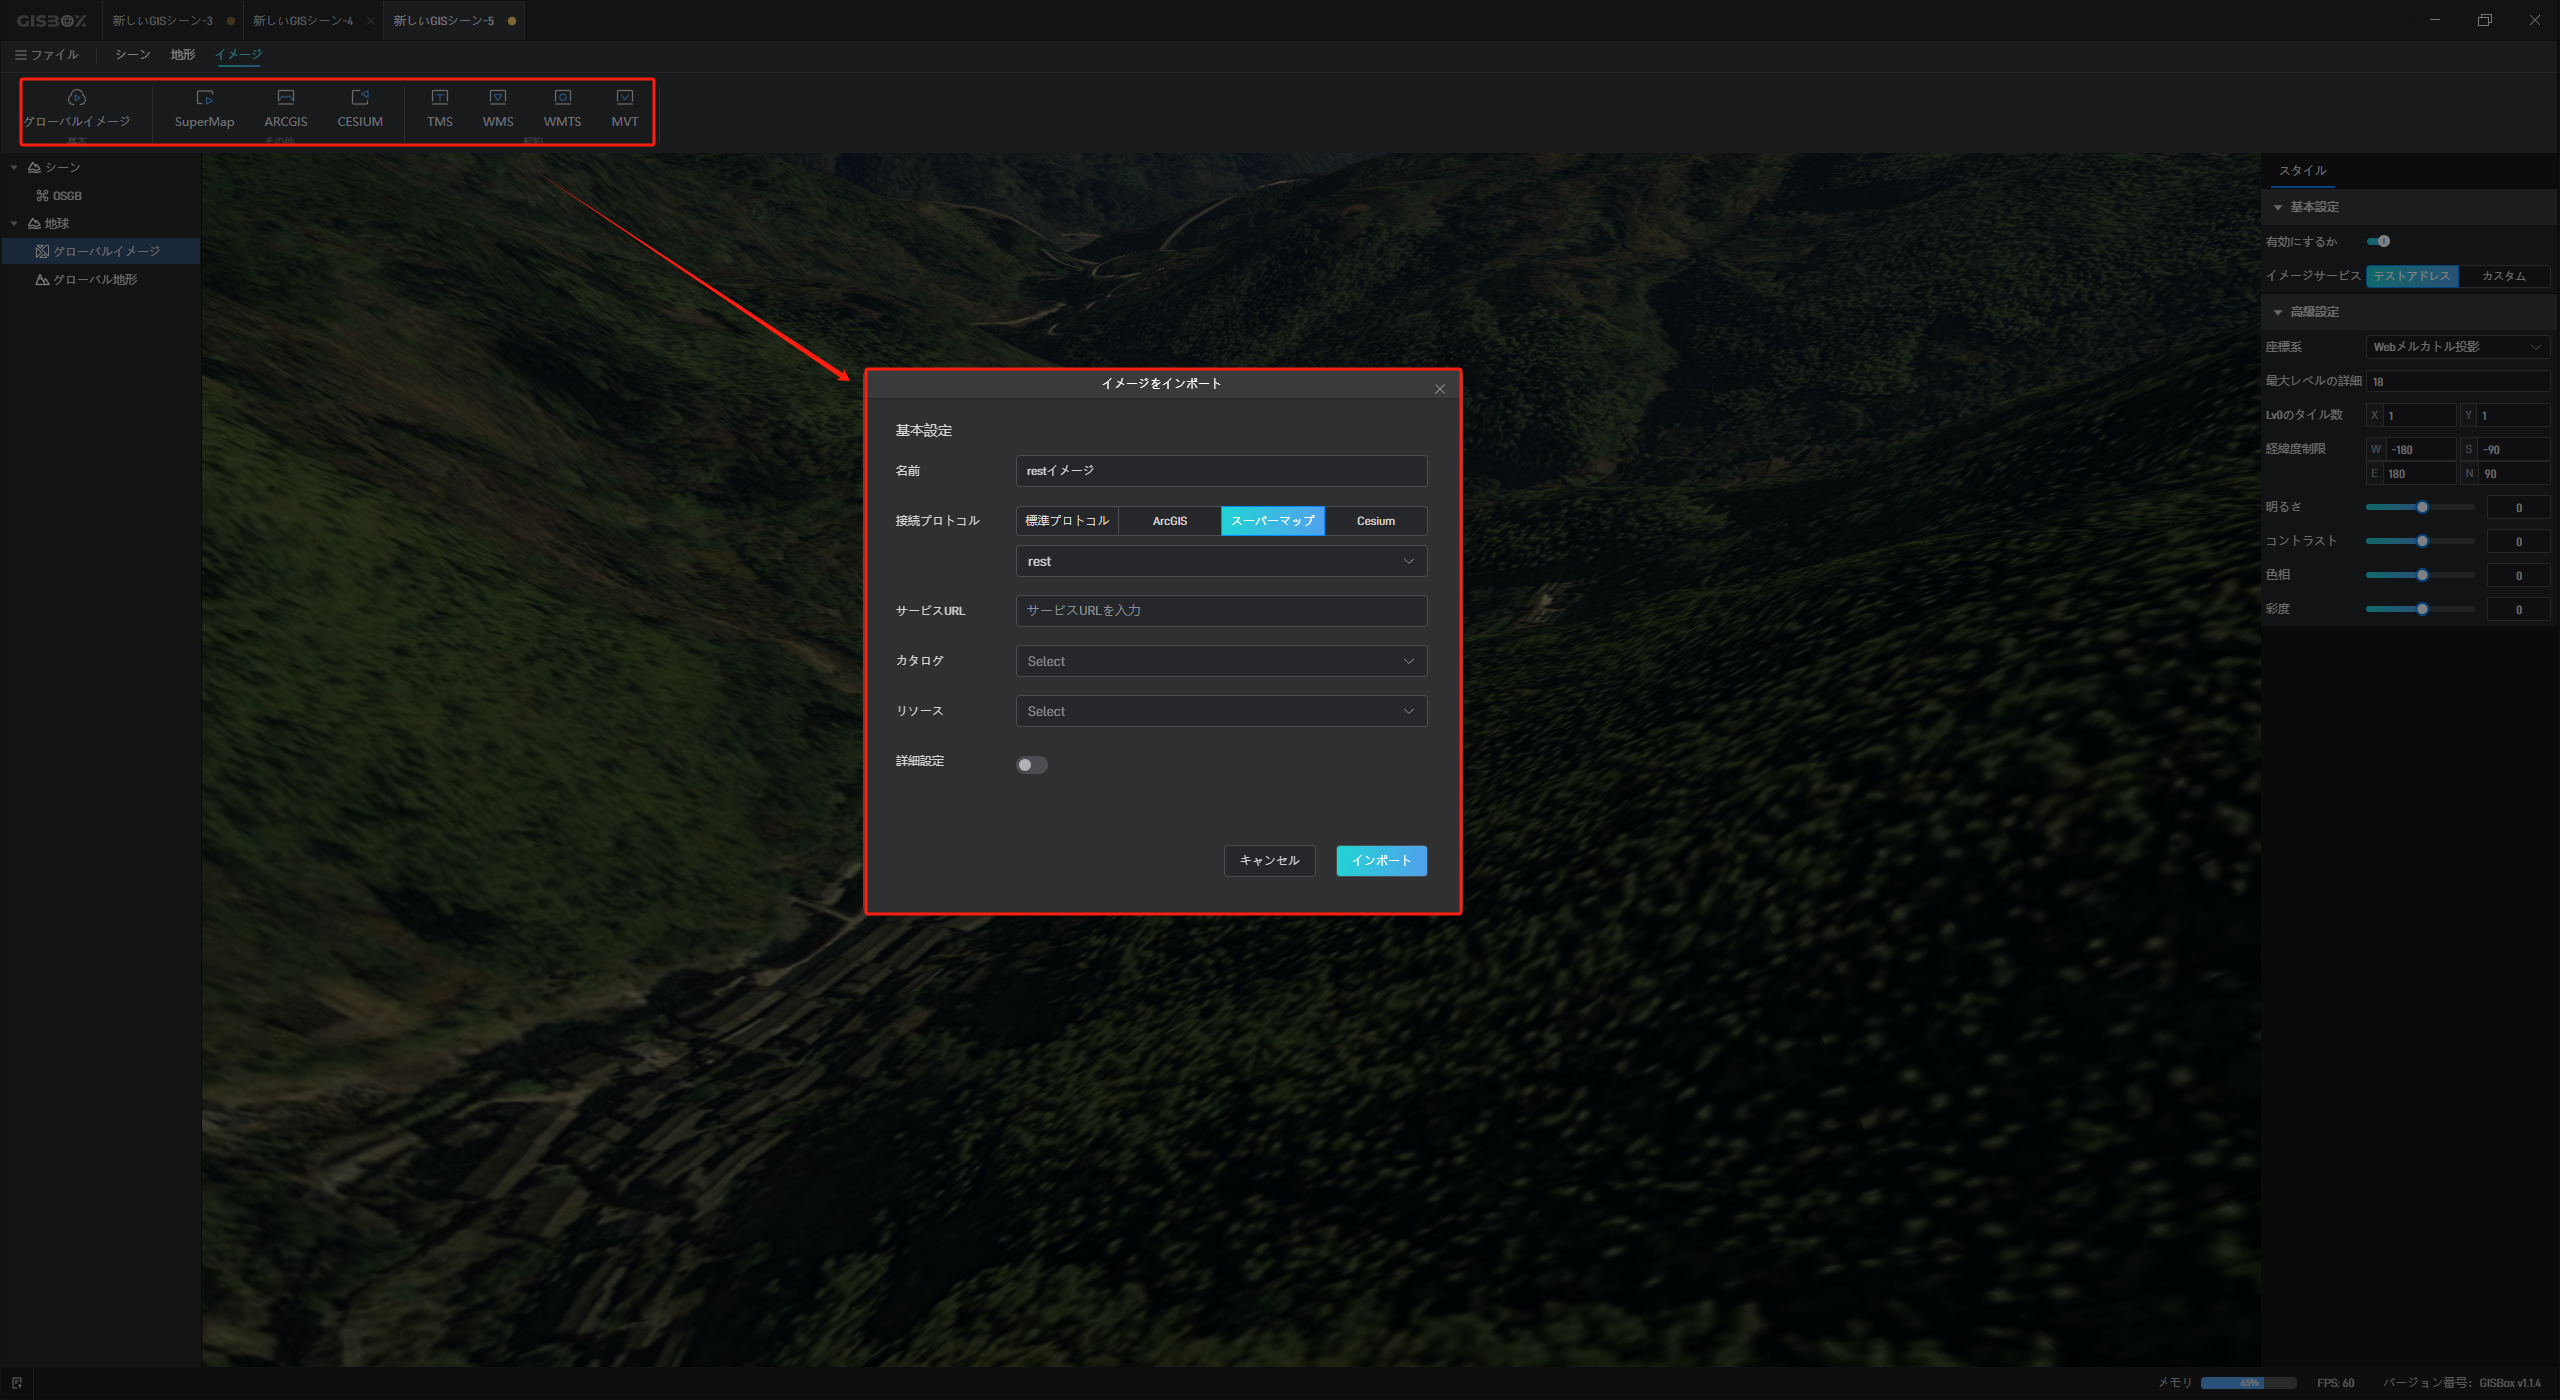2560x1400 pixels.
Task: Click the サービスURL input field
Action: 1220,611
